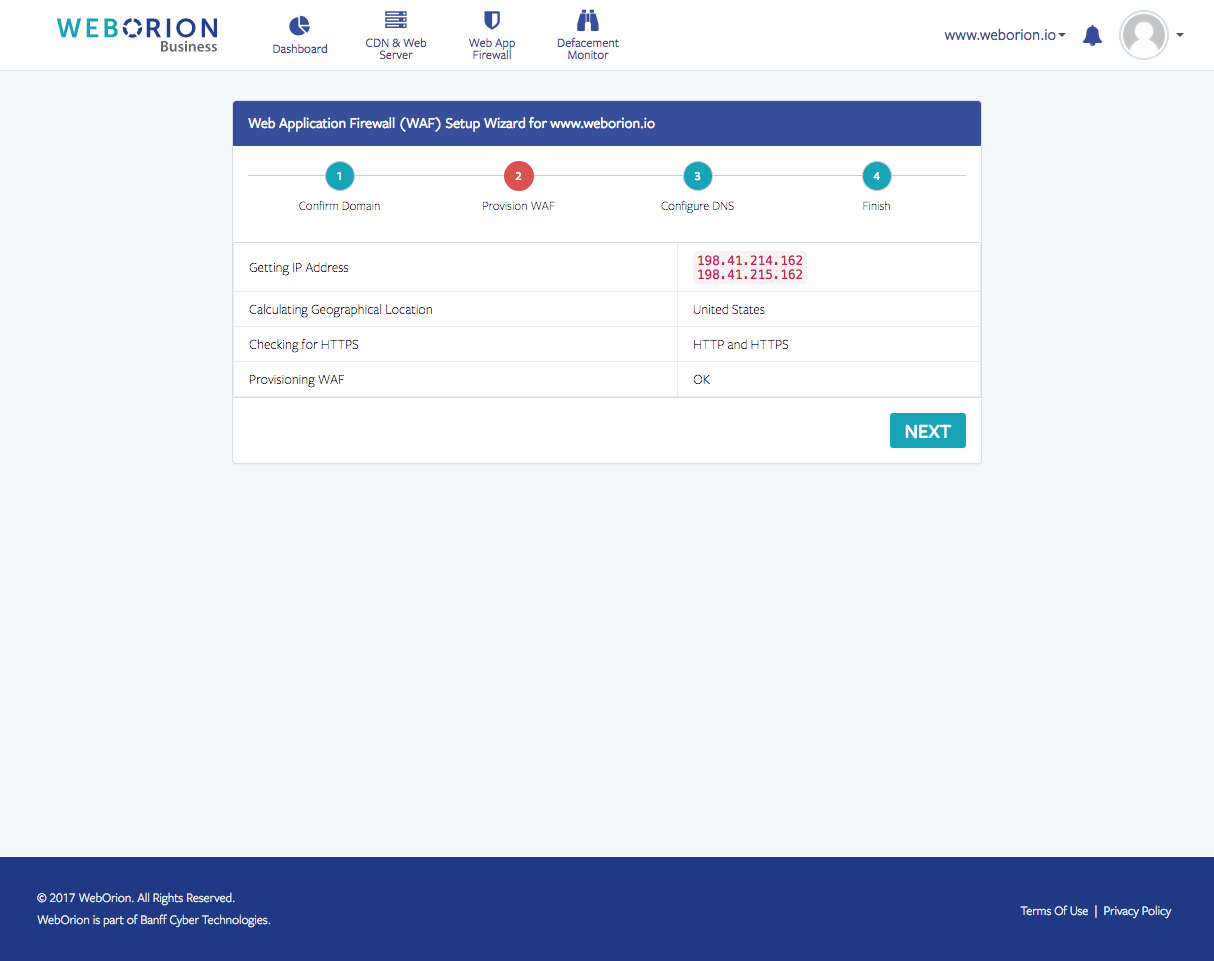This screenshot has width=1214, height=961.
Task: Click the Confirm Domain step label
Action: click(x=339, y=206)
